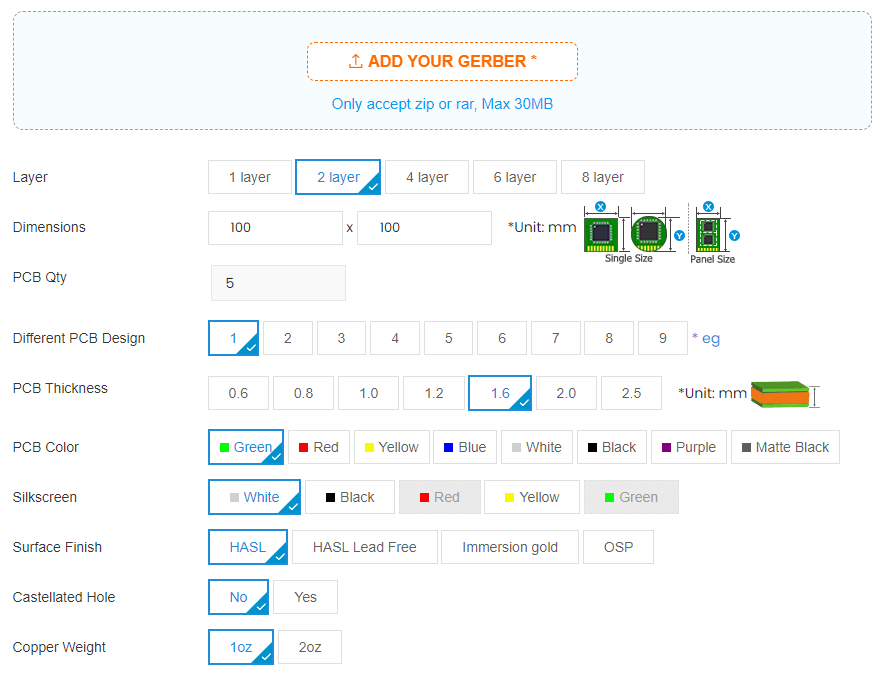Click the ADD YOUR GERBER upload button

[442, 61]
